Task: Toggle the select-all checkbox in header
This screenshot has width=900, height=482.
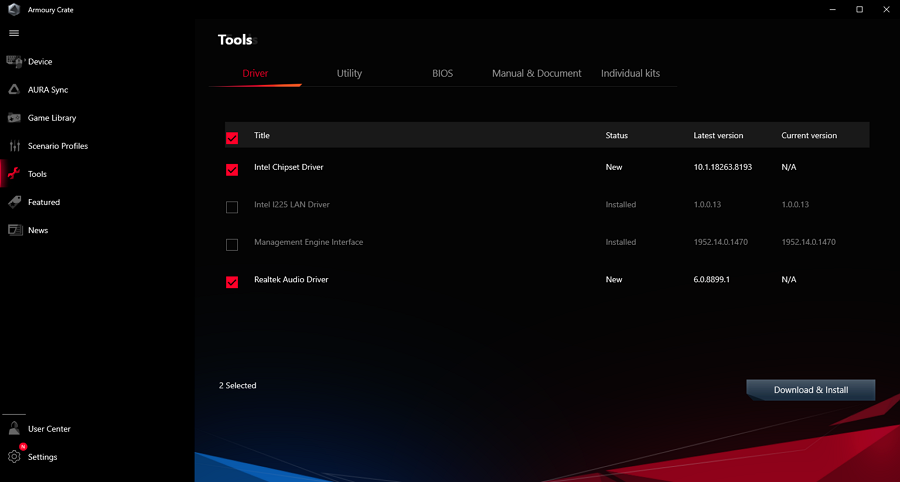Action: [x=232, y=138]
